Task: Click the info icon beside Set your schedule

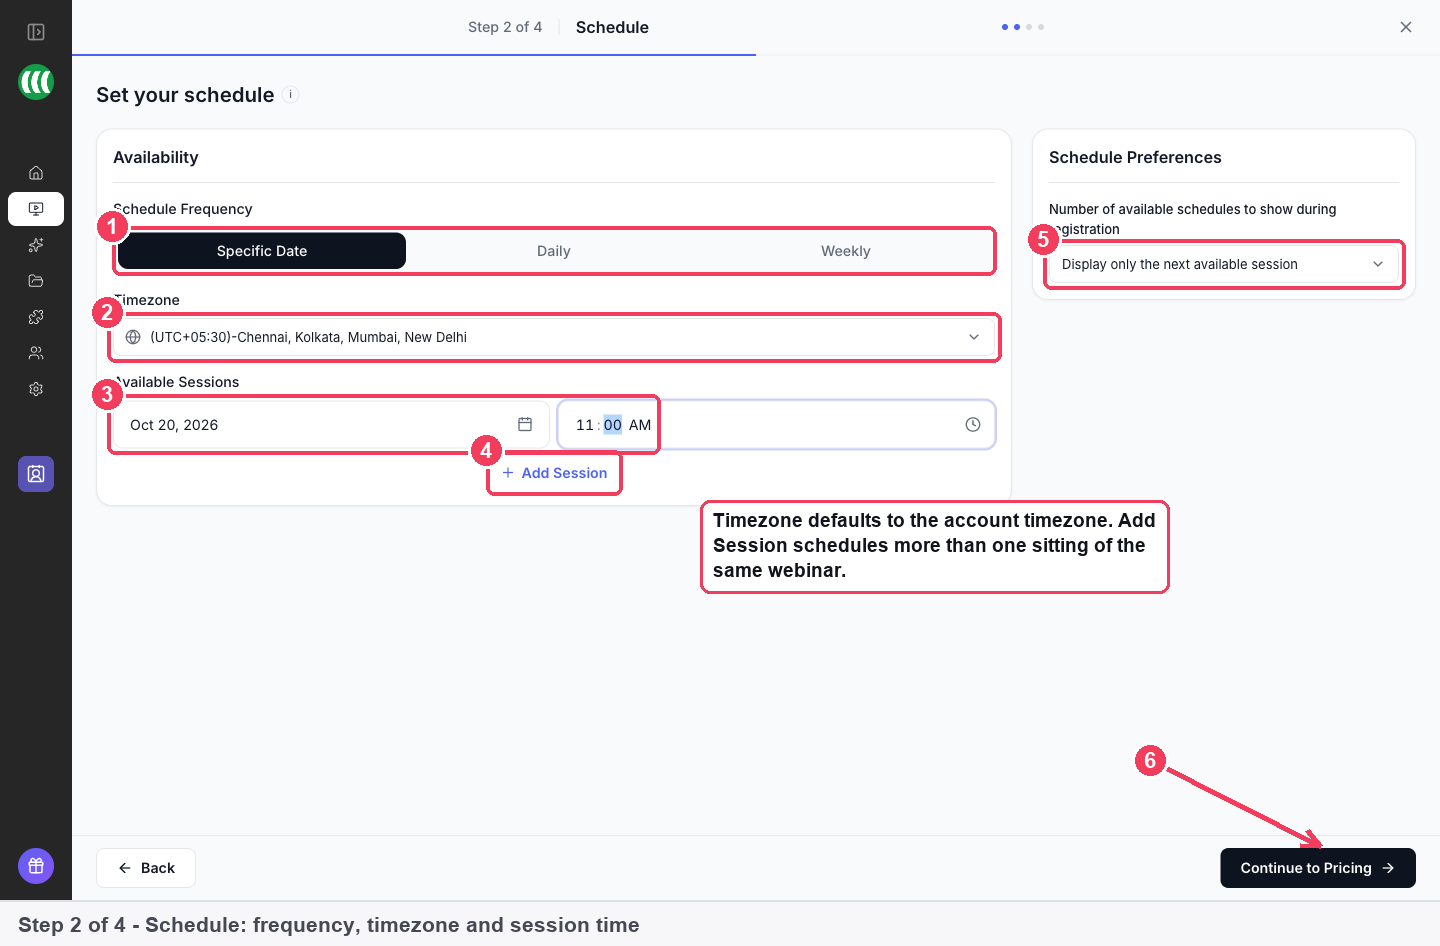Action: pyautogui.click(x=291, y=95)
